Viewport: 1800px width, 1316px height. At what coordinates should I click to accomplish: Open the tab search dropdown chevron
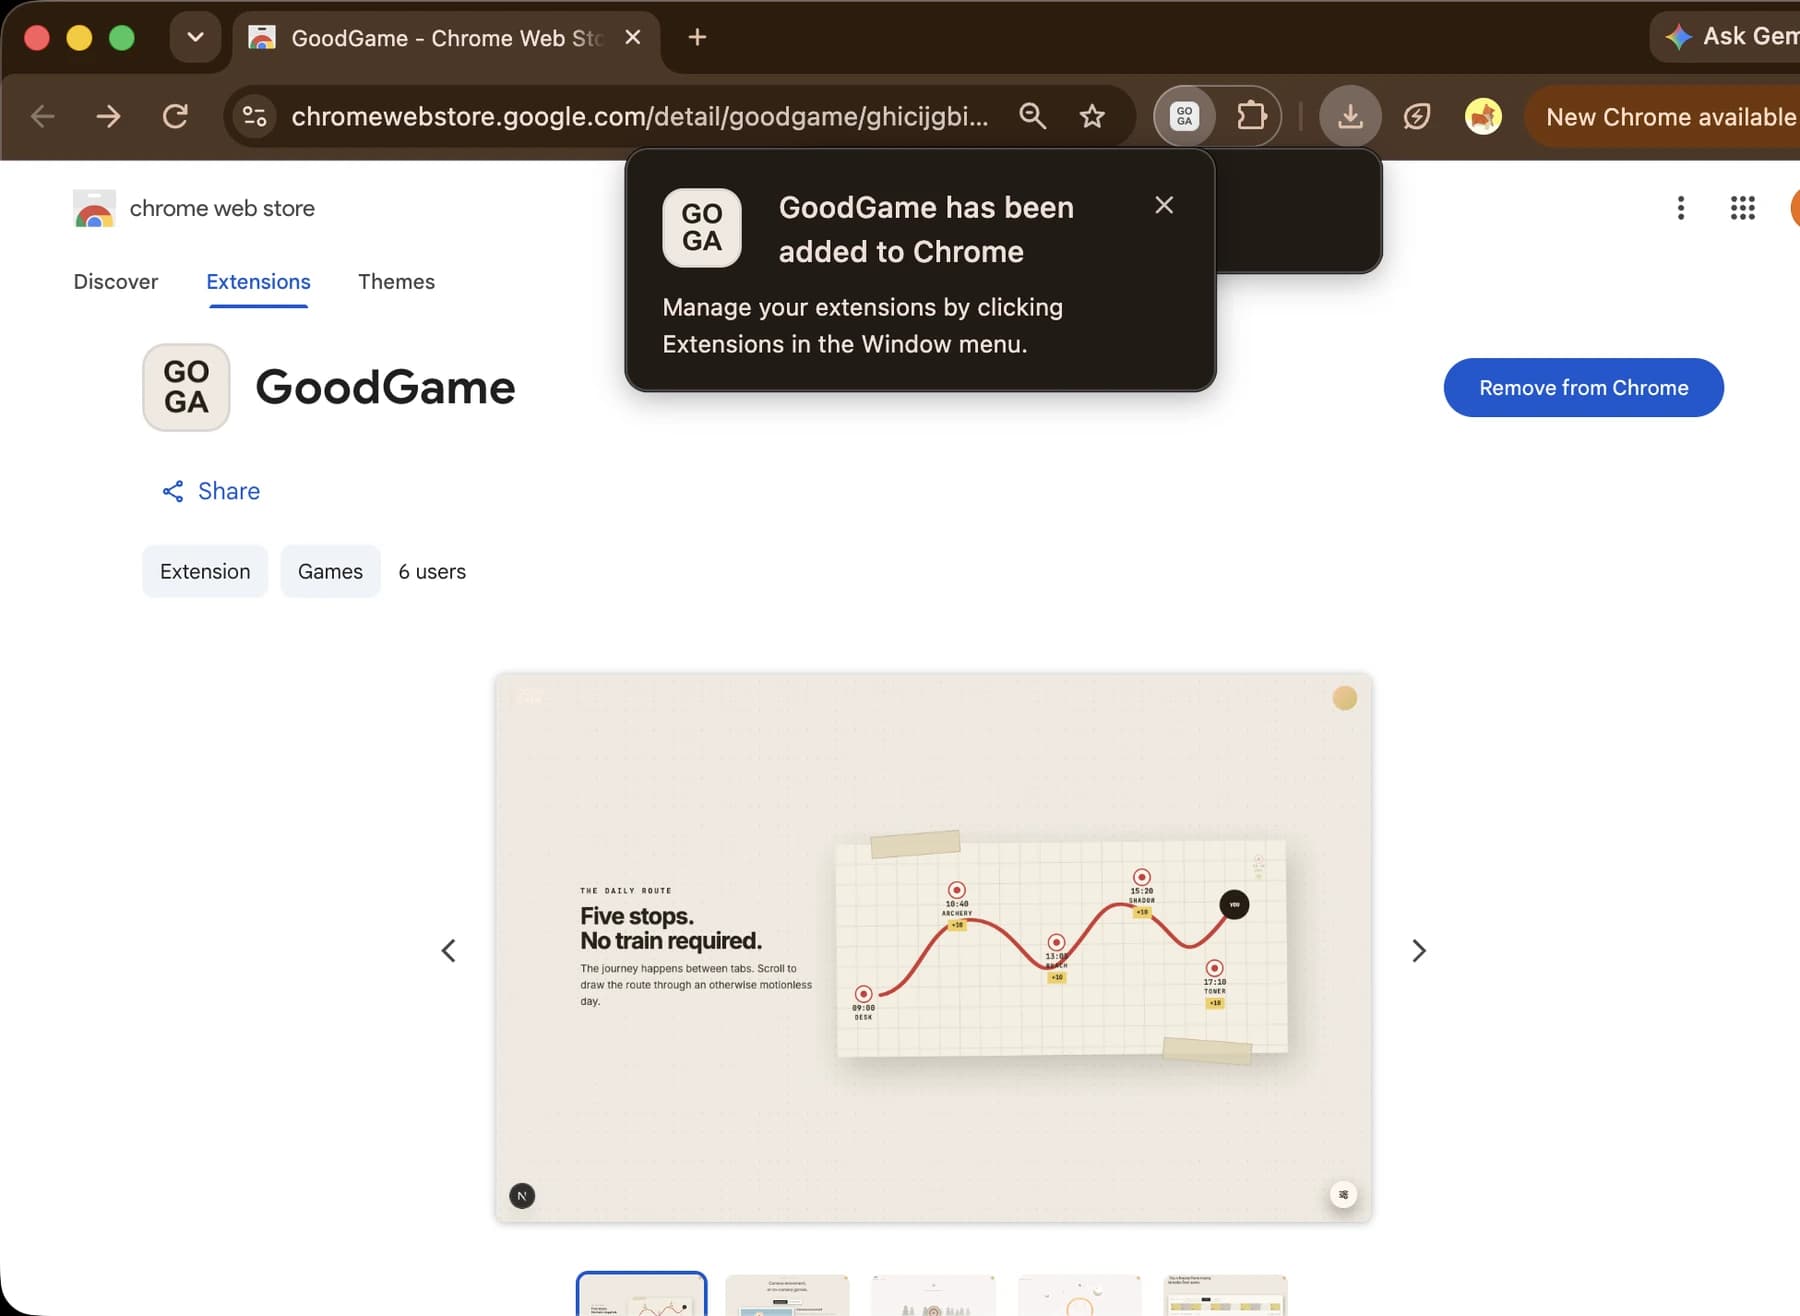click(x=195, y=38)
